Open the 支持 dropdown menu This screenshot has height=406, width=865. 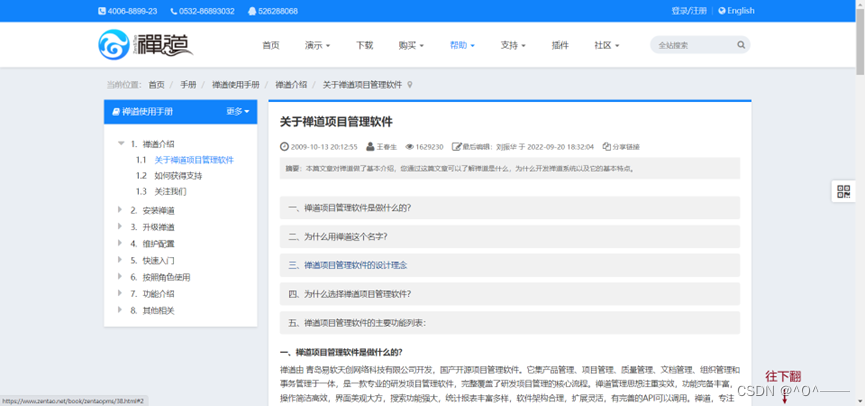pos(513,45)
